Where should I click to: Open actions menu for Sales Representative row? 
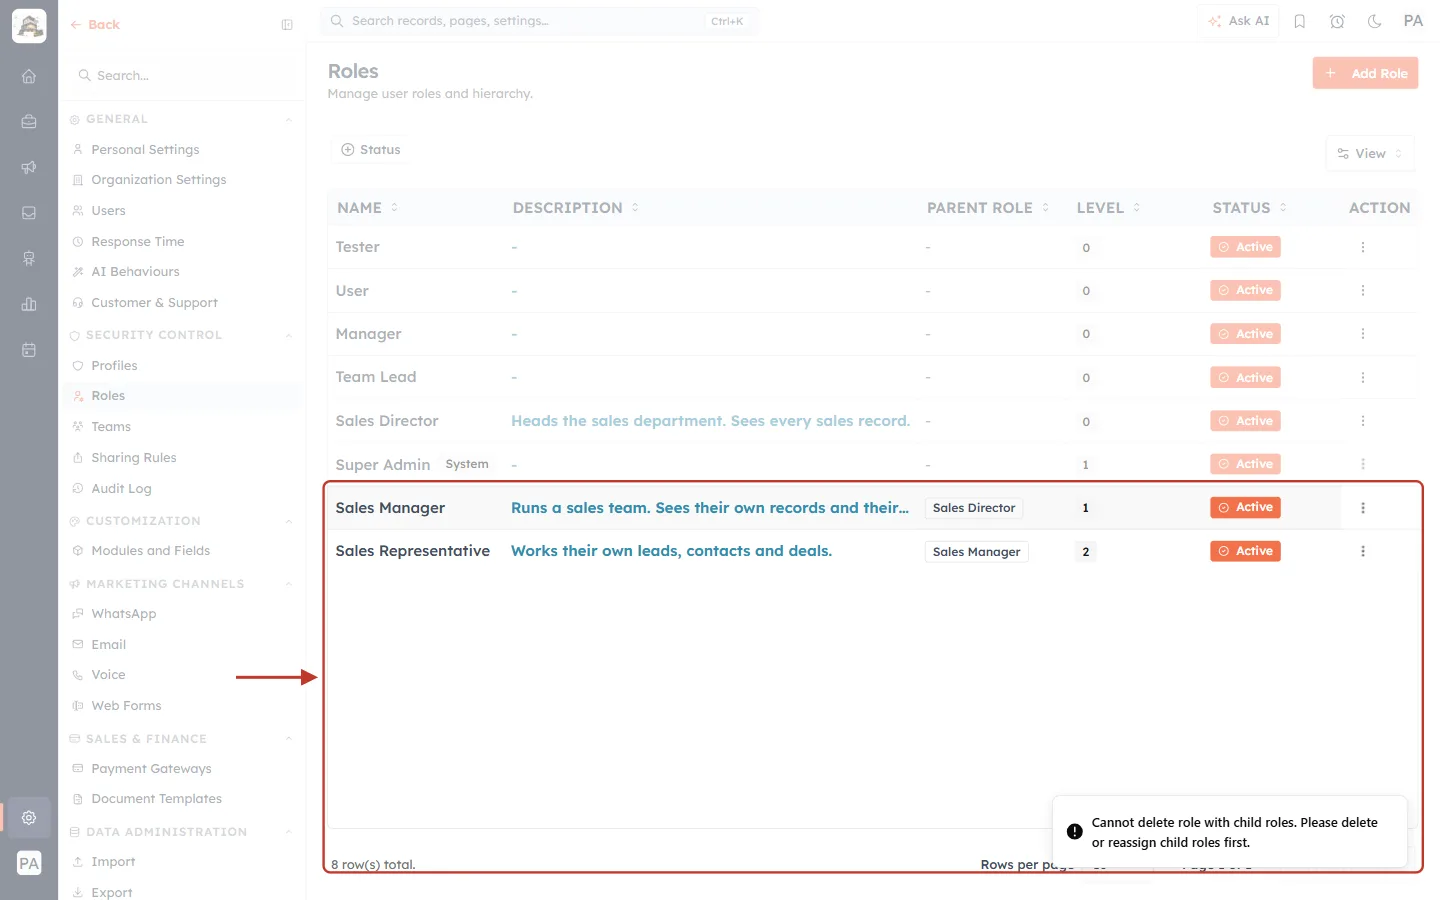coord(1363,551)
